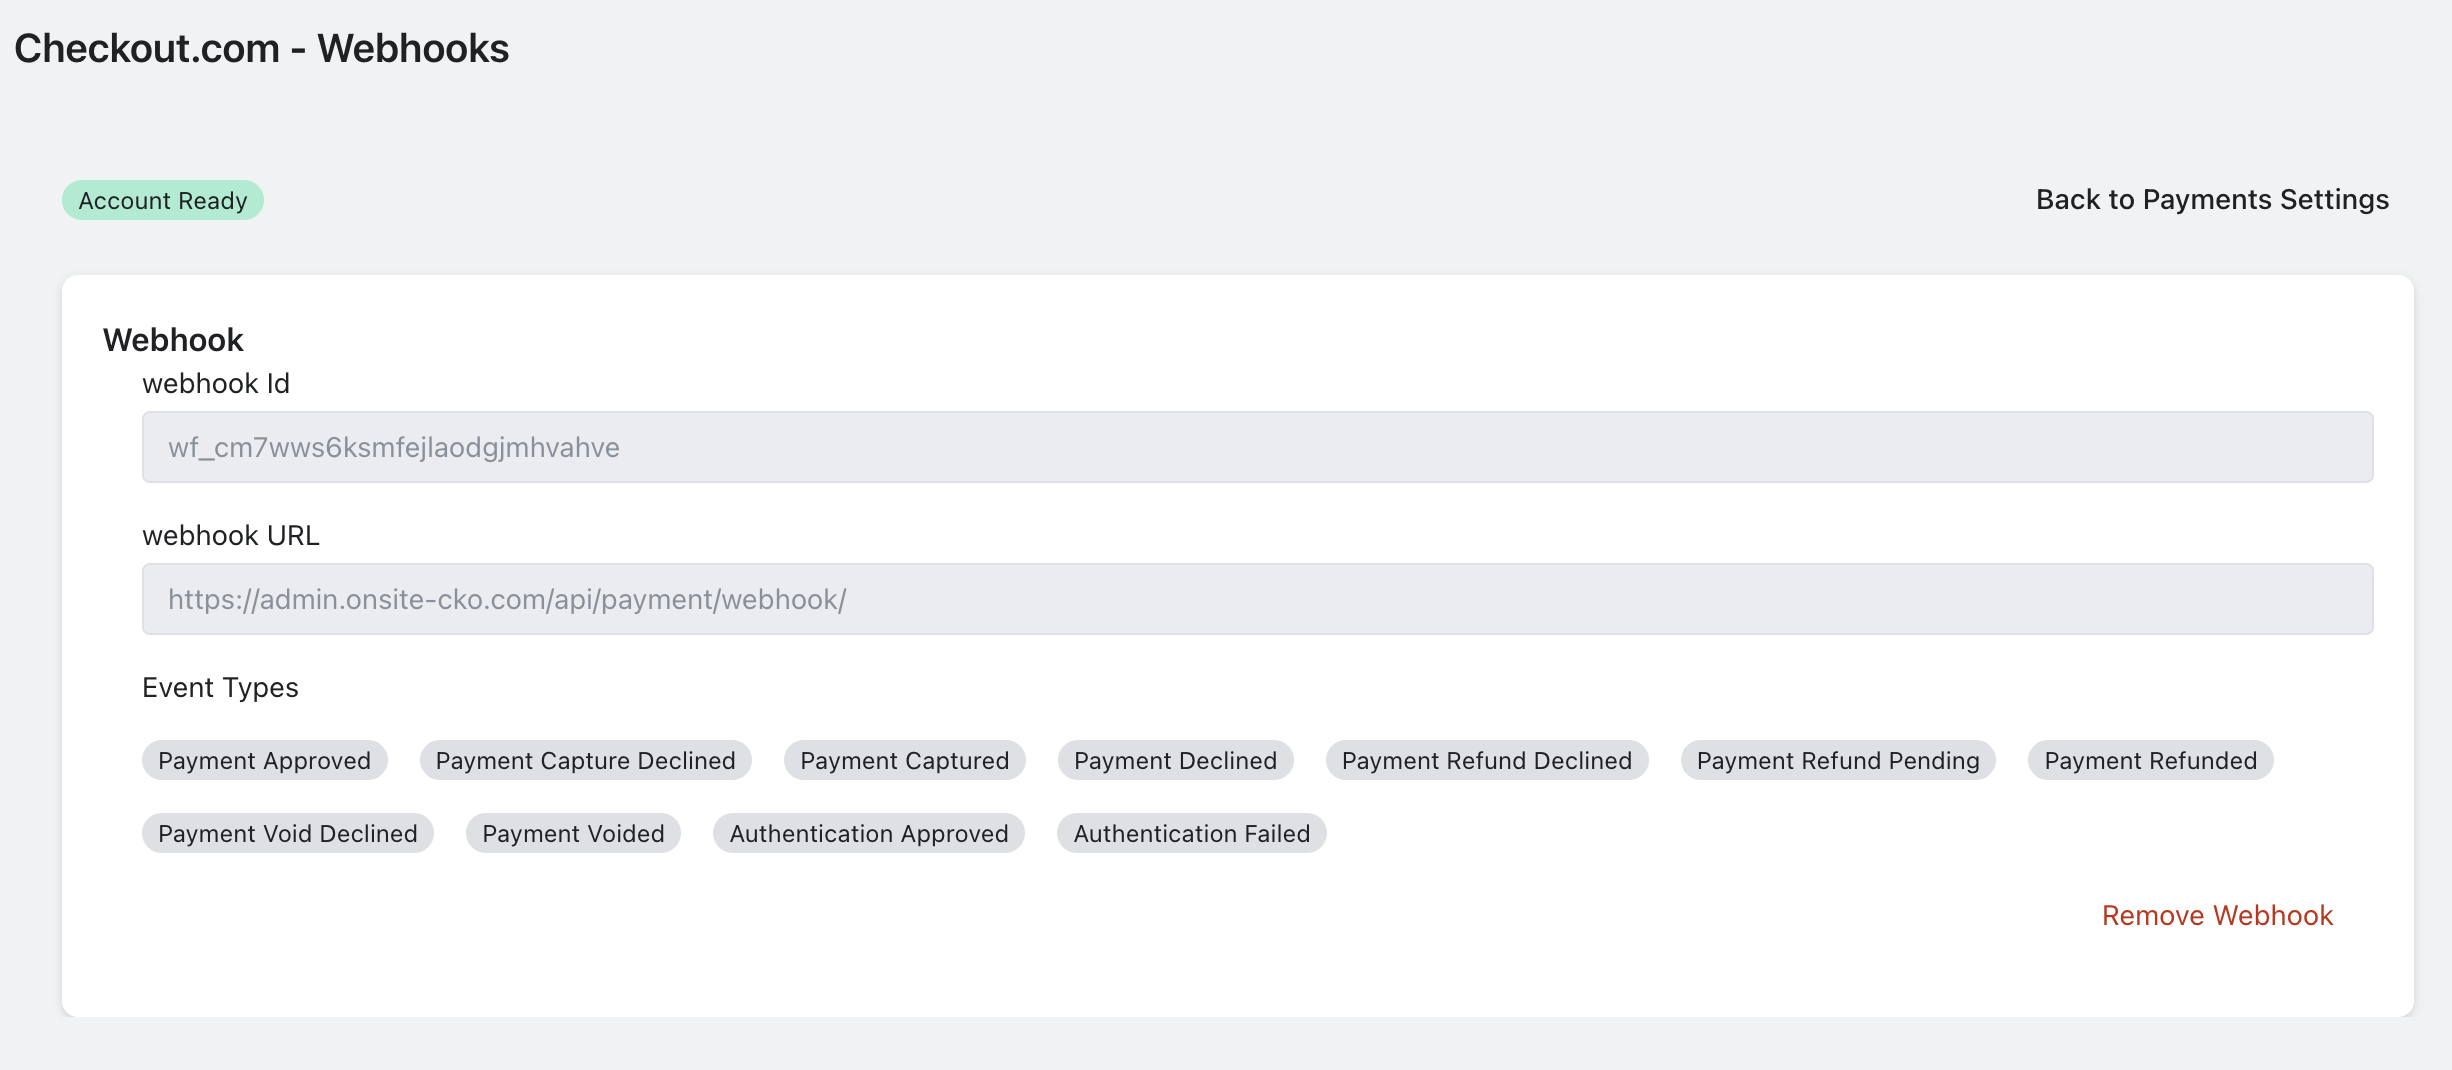Viewport: 2452px width, 1070px height.
Task: Toggle the Payment Voided event type
Action: (572, 833)
